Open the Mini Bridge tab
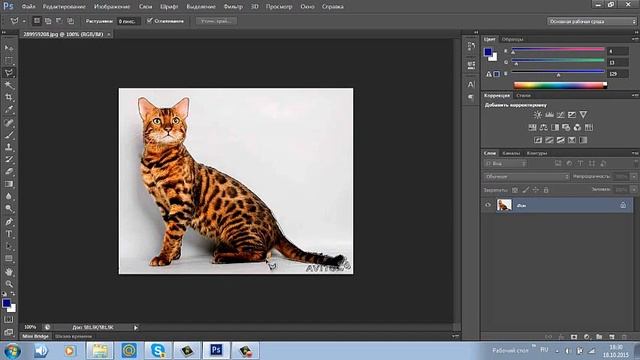Screen dimensions: 640x360 [x=36, y=336]
